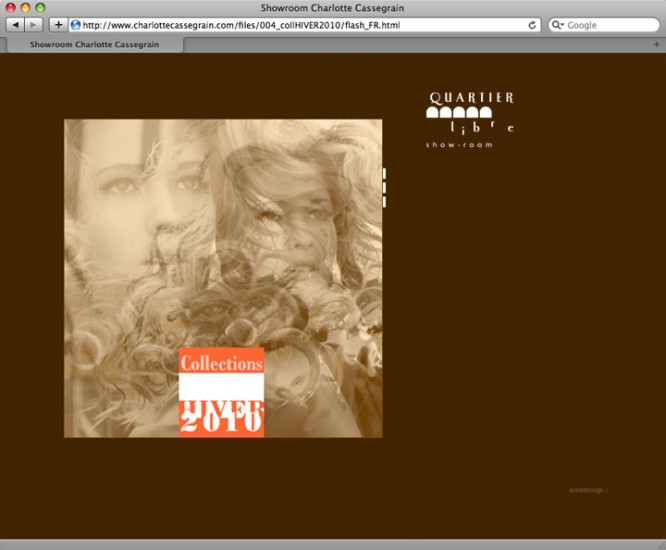Reload the page using the refresh icon
The width and height of the screenshot is (666, 550).
[x=532, y=25]
